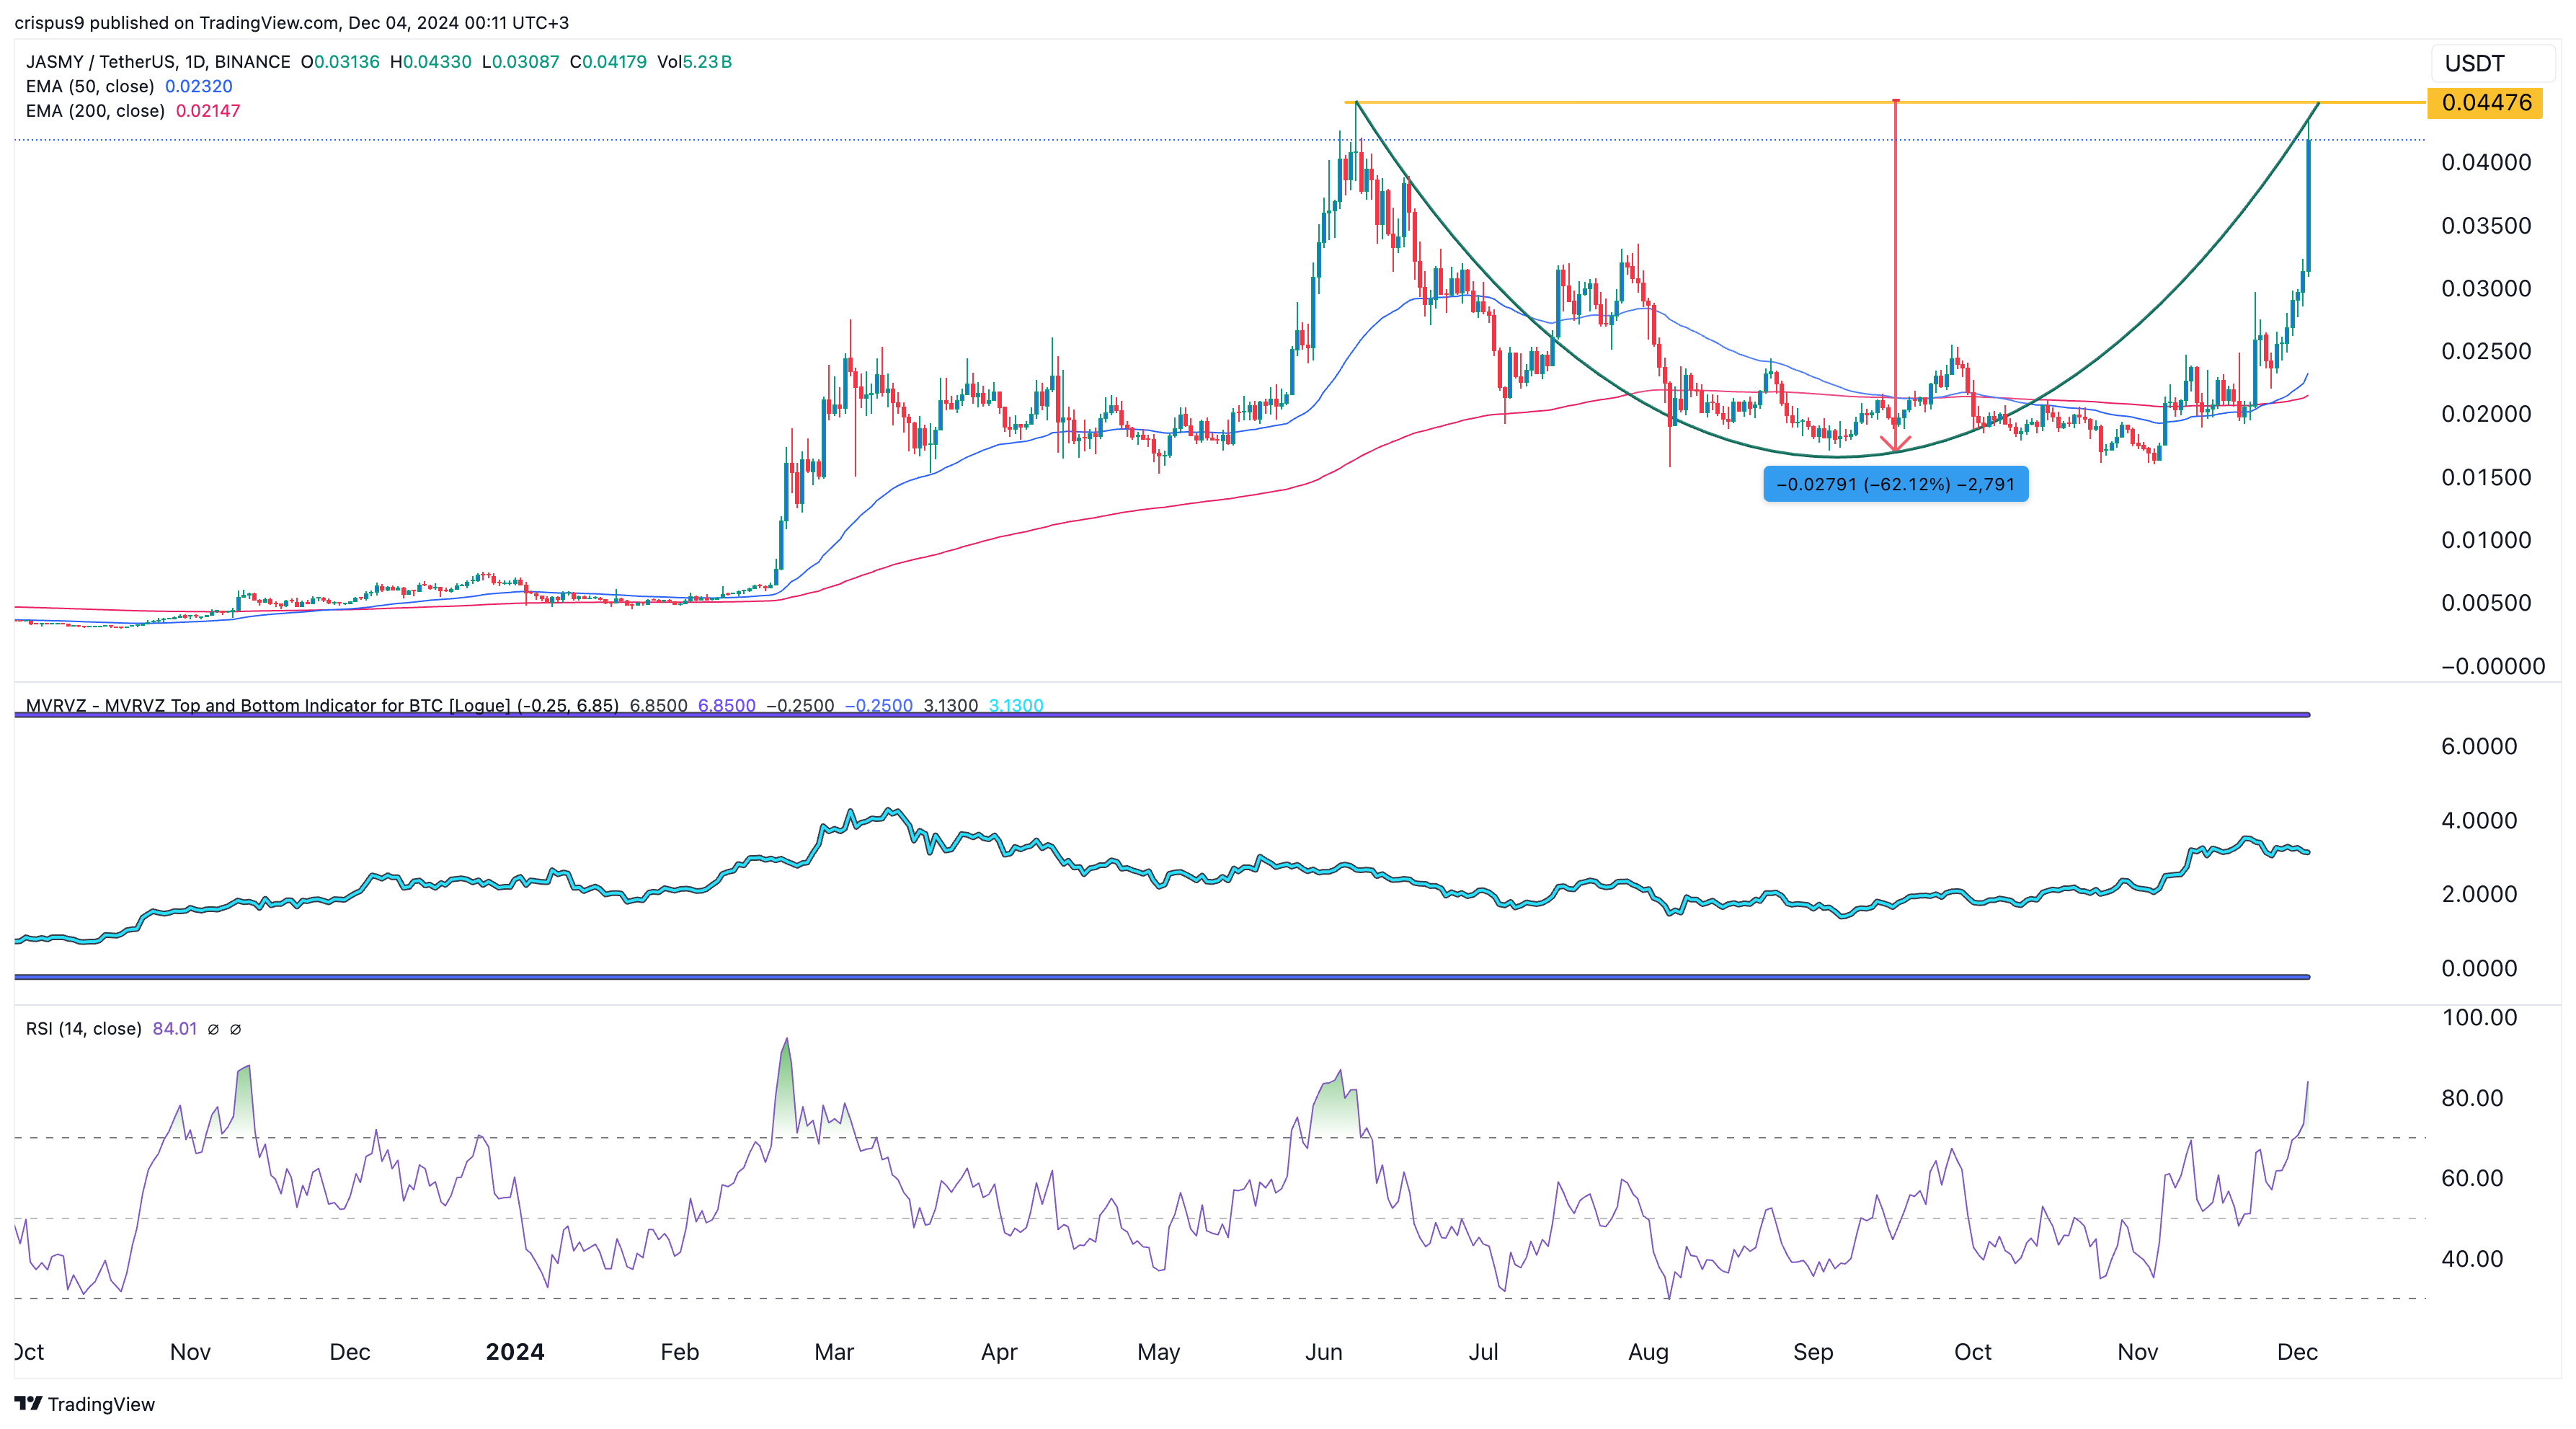Image resolution: width=2576 pixels, height=1429 pixels.
Task: Click the Jun label on time axis
Action: 1324,1352
